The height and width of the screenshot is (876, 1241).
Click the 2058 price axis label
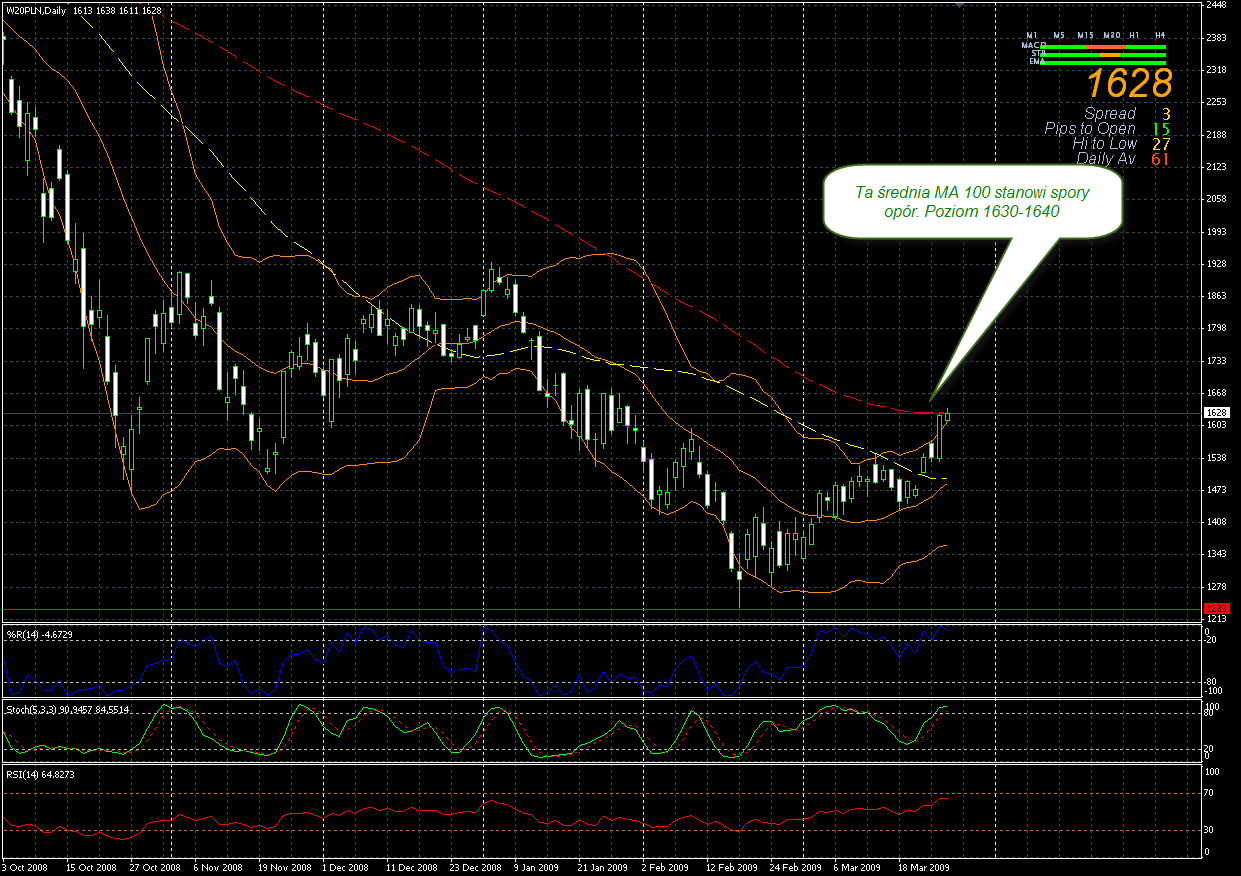pos(1216,199)
